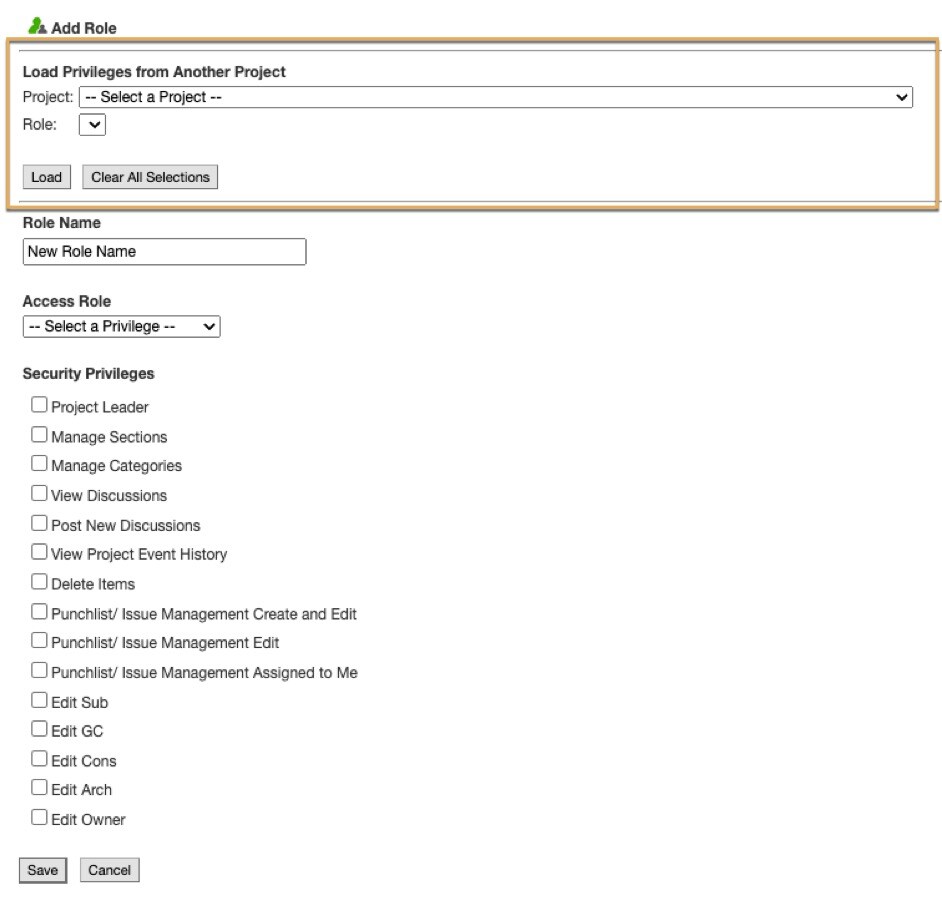942x903 pixels.
Task: Click the Role Name label
Action: point(61,223)
